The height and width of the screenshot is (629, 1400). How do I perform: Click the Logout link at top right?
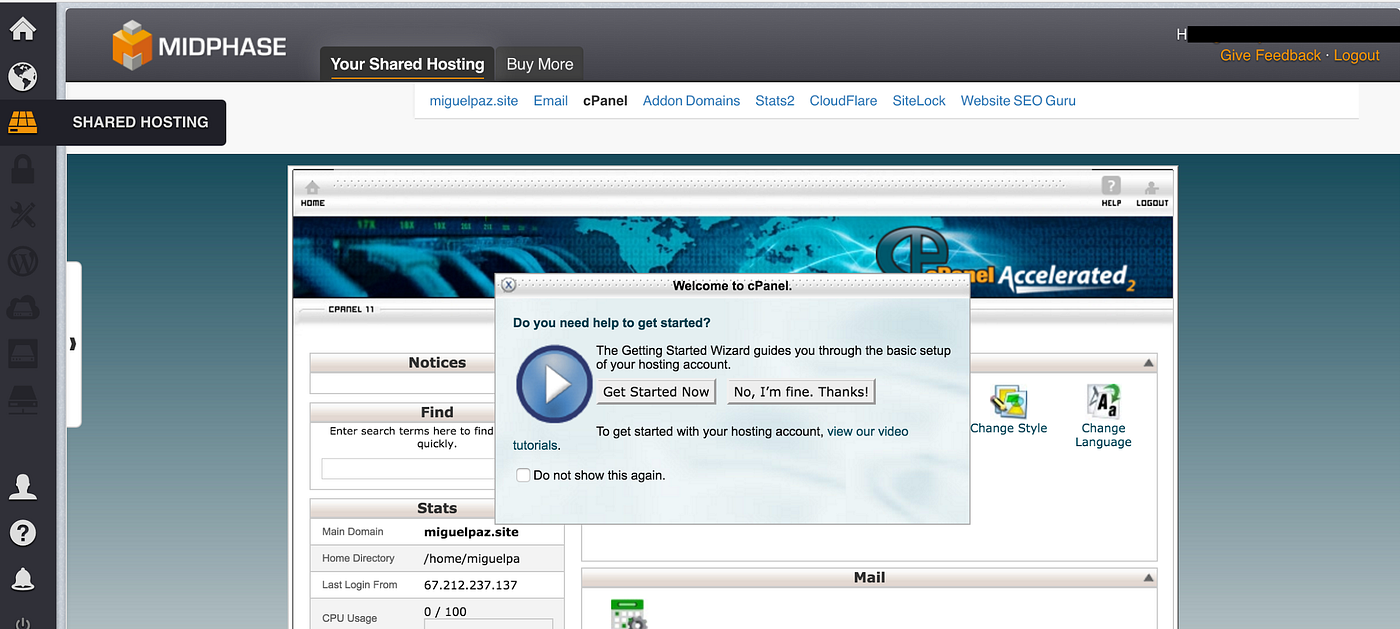coord(1356,56)
